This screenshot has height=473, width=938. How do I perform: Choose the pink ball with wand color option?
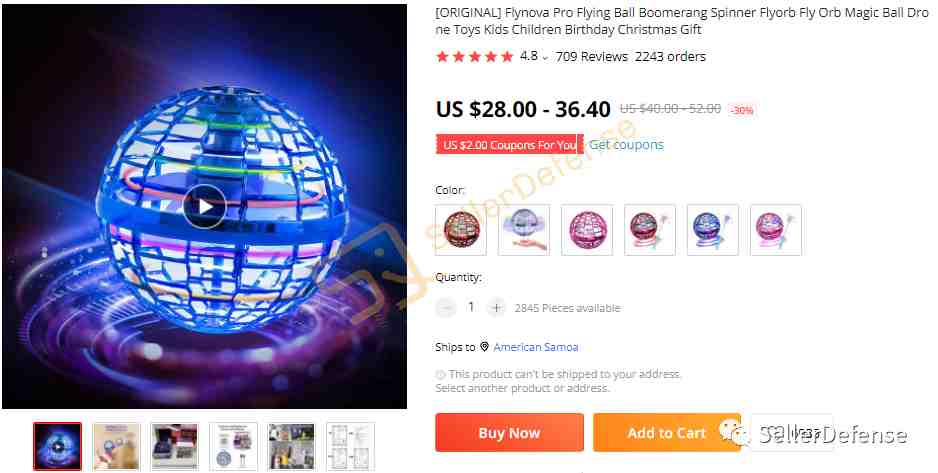click(775, 230)
